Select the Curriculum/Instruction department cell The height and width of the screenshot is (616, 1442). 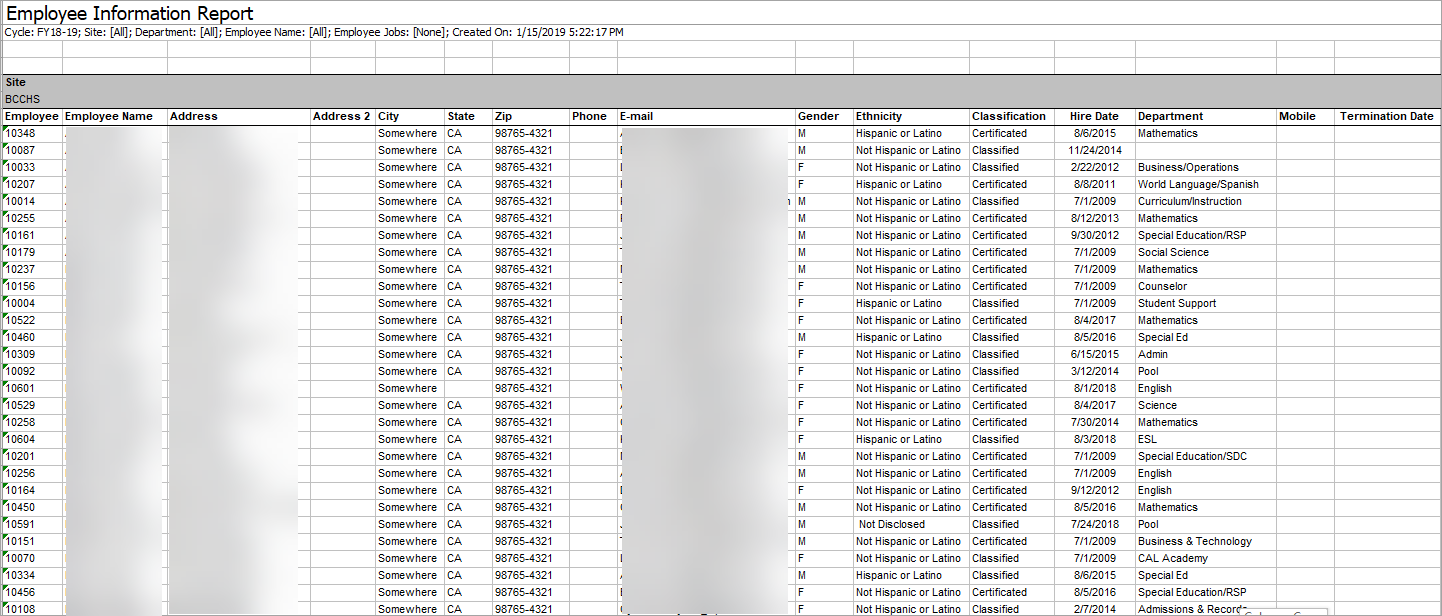click(x=1189, y=201)
